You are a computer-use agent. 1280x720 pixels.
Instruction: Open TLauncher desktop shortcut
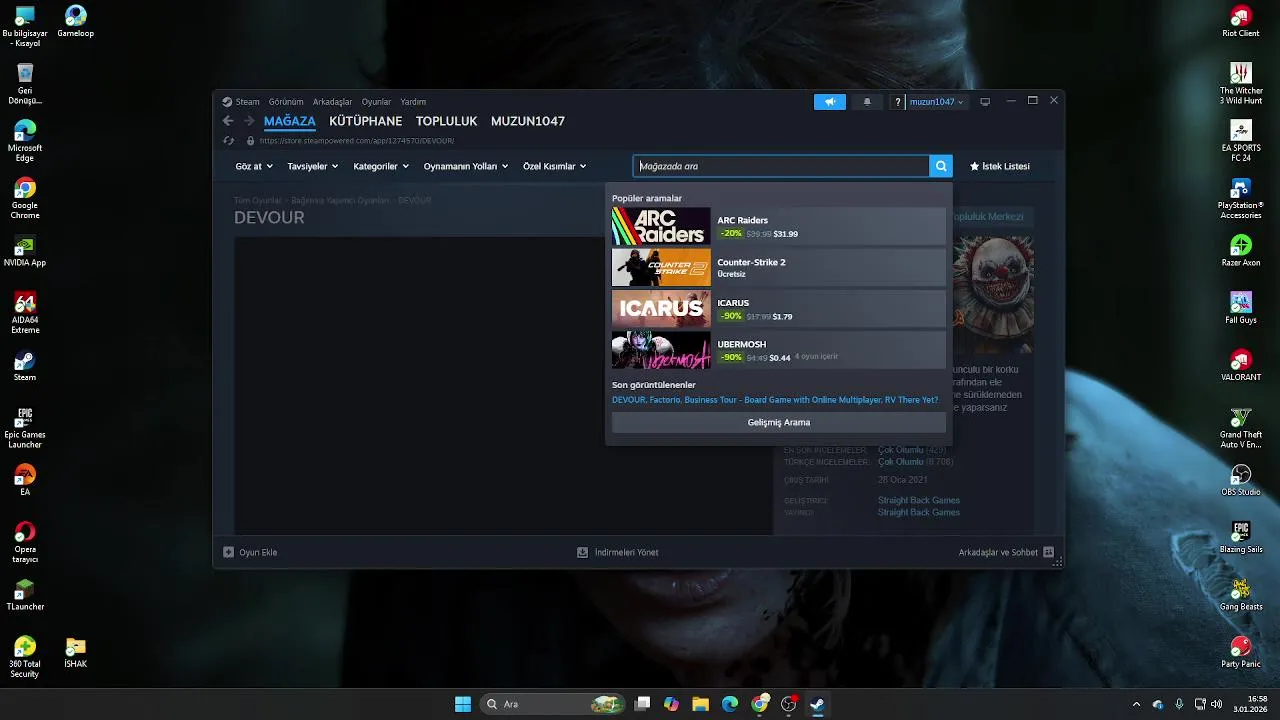[x=25, y=594]
